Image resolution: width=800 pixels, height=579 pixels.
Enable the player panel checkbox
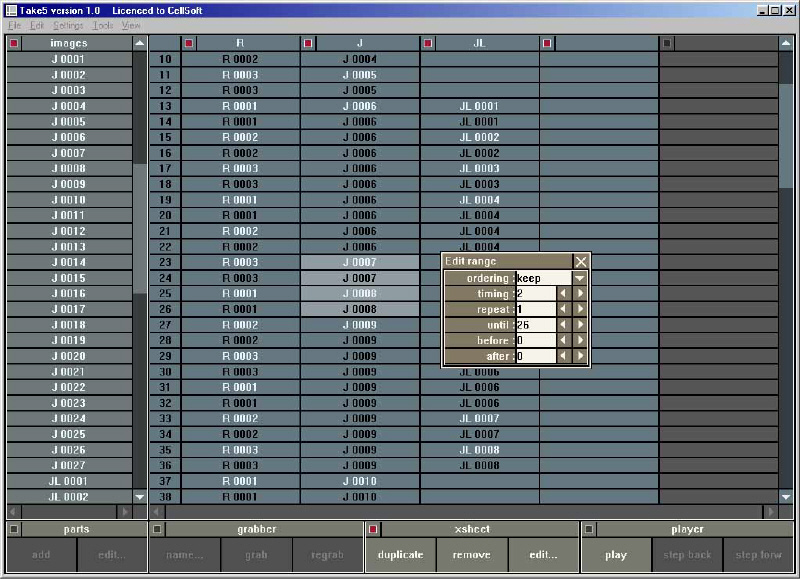[x=589, y=530]
